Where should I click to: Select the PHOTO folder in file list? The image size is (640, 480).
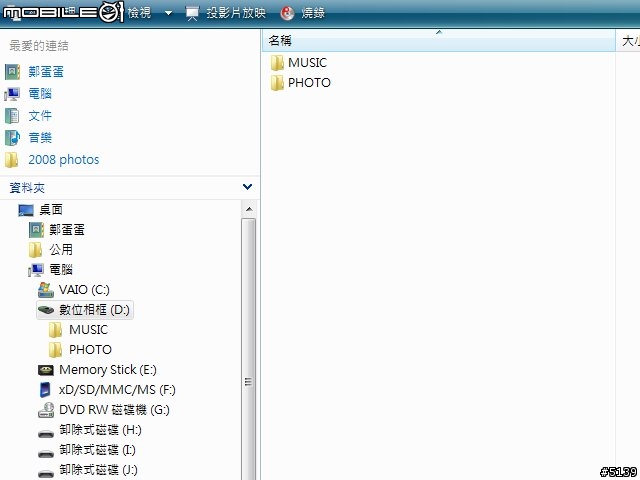pos(309,83)
